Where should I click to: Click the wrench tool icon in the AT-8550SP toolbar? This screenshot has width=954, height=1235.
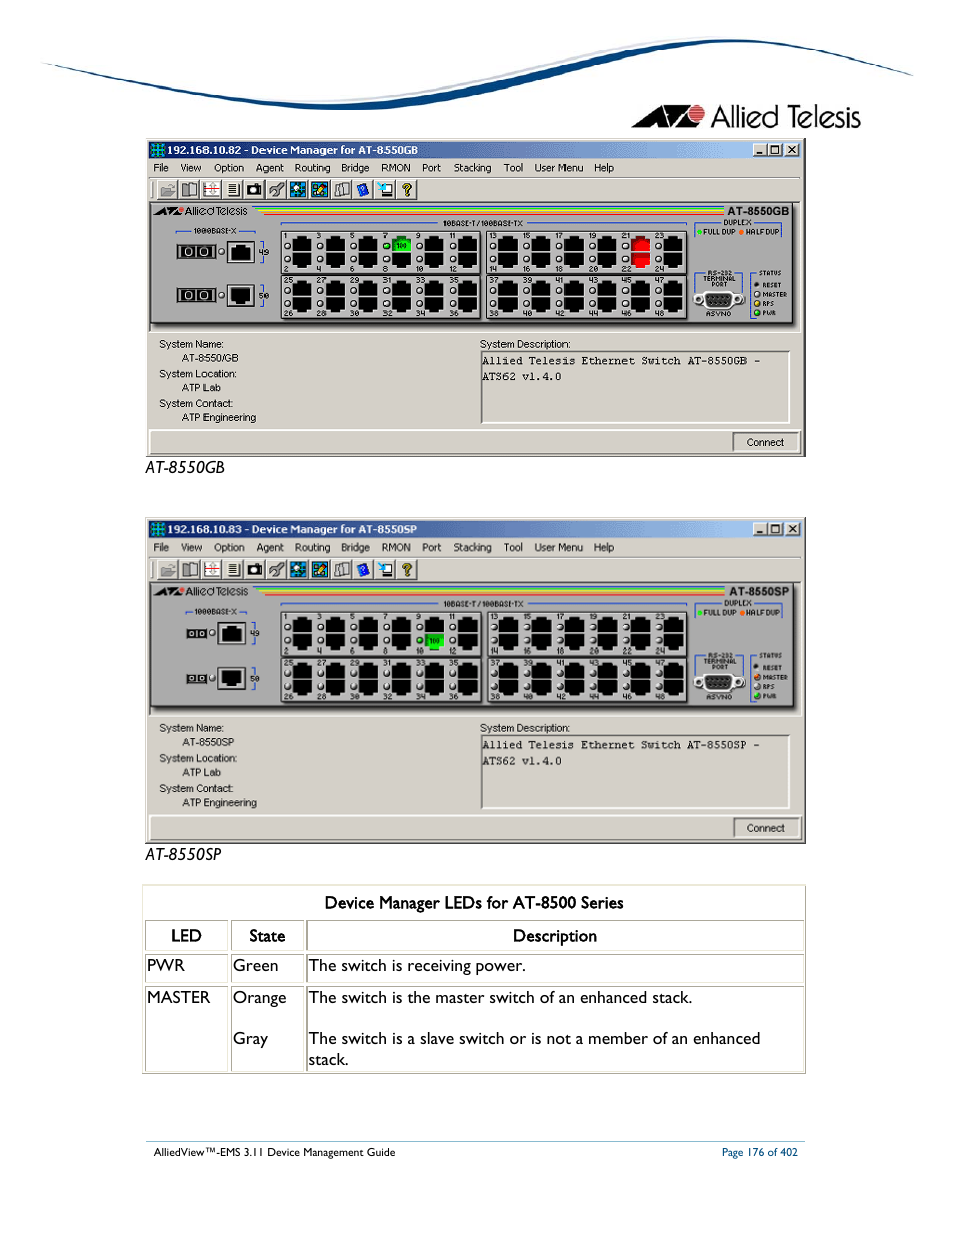[x=277, y=569]
